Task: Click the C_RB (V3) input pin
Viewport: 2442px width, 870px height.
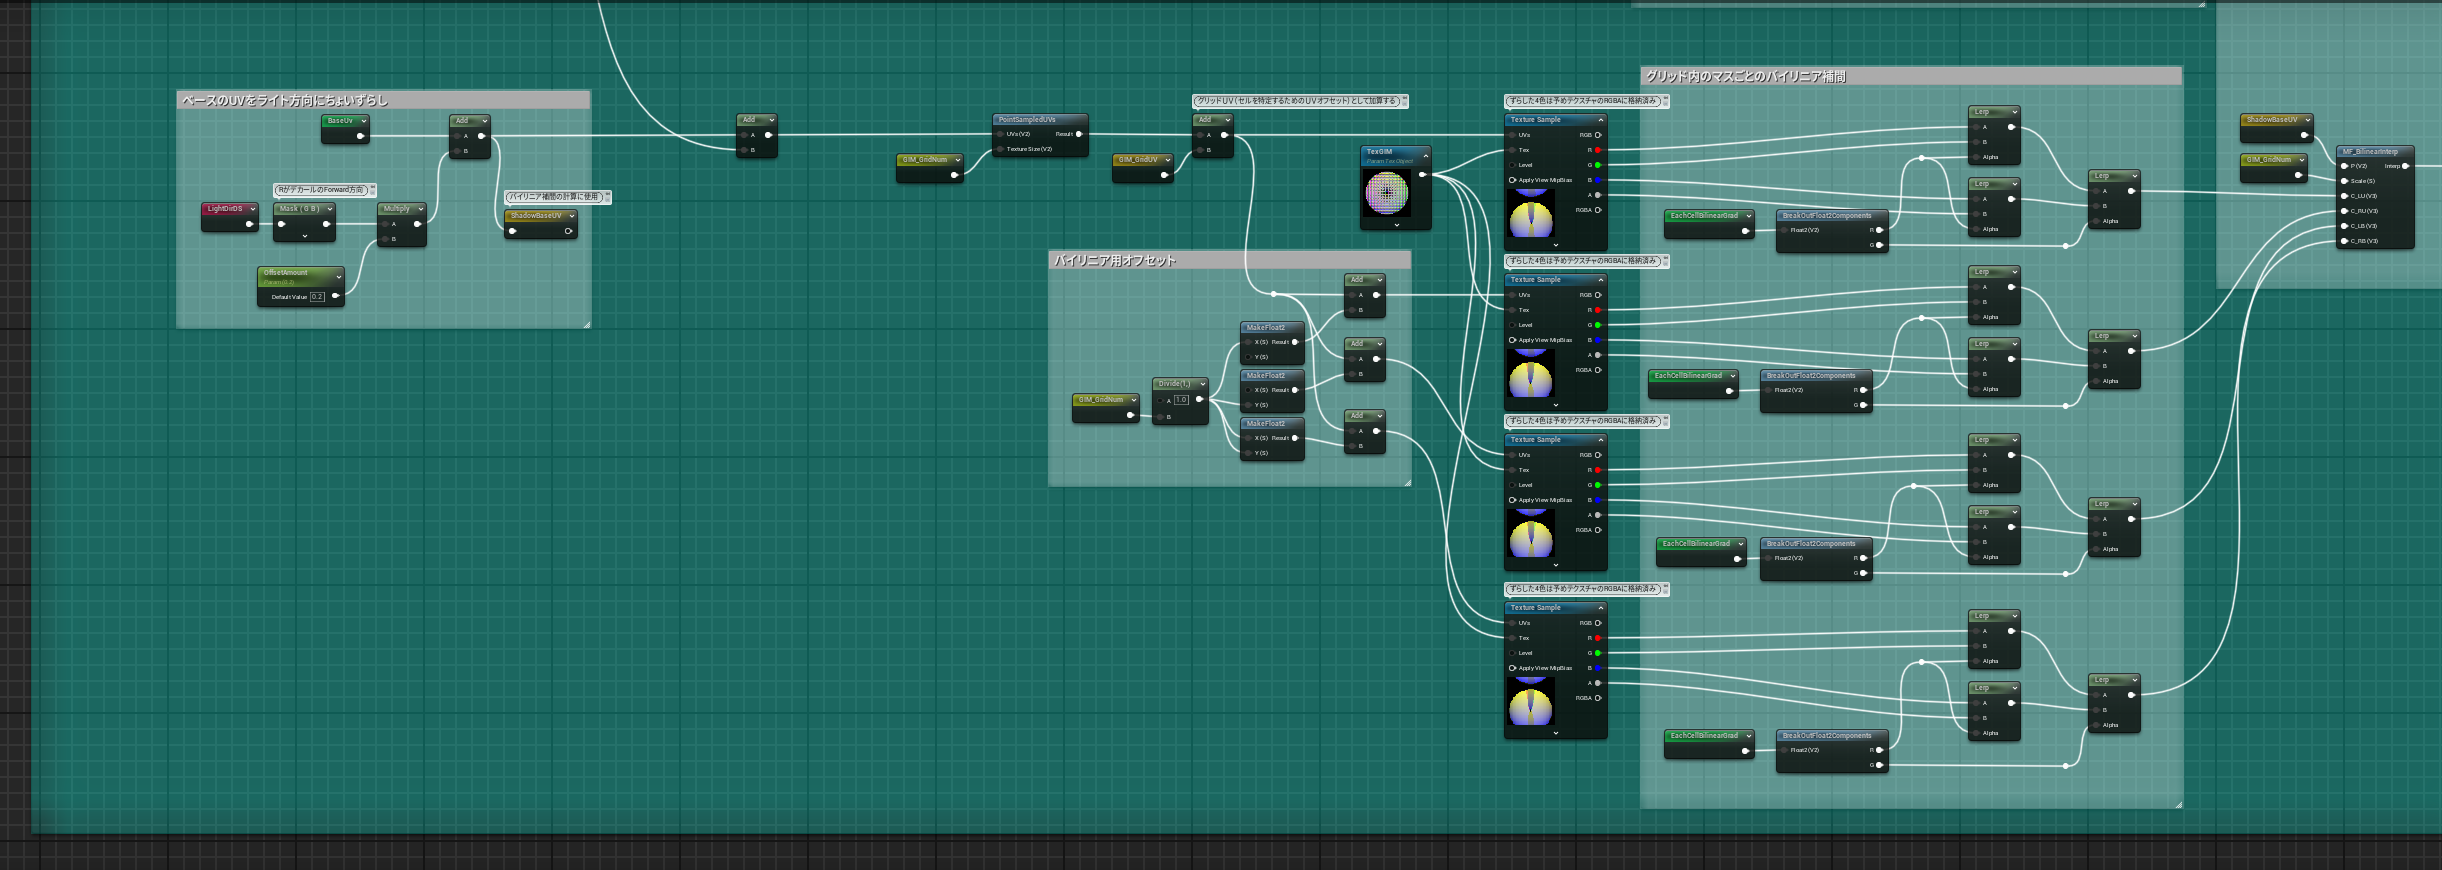Action: [2344, 241]
